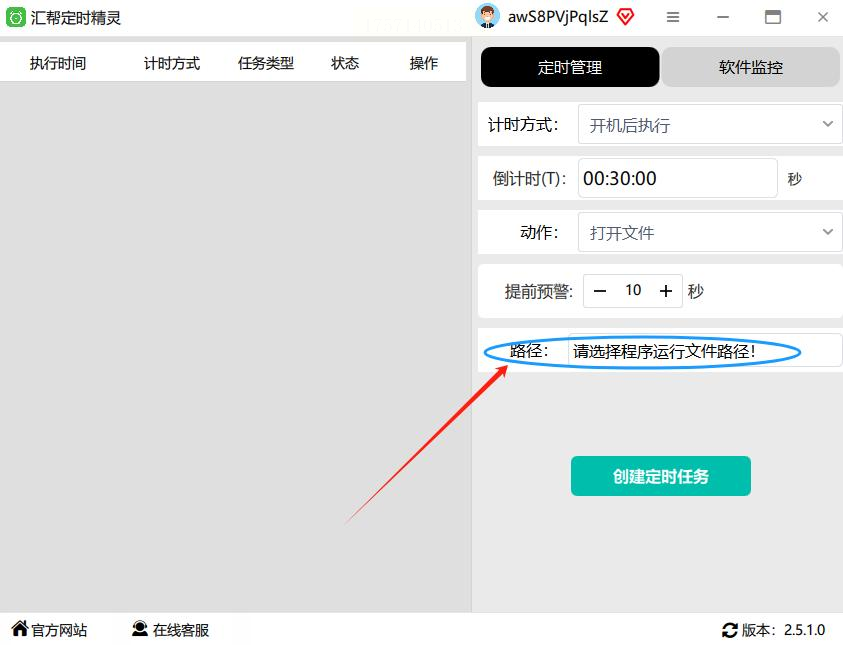Viewport: 843px width, 645px height.
Task: Click the 执行时间 column header
Action: tap(58, 63)
